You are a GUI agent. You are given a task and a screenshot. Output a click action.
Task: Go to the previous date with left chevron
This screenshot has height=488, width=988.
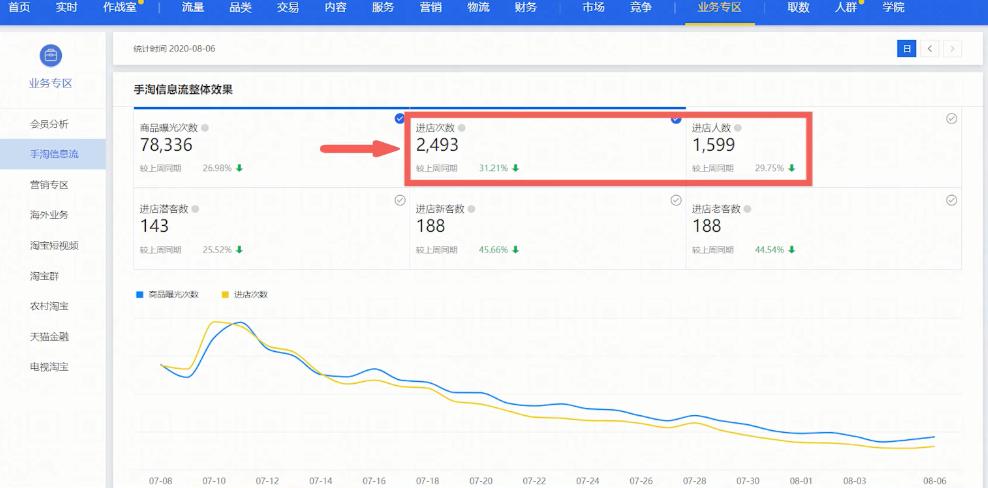pyautogui.click(x=929, y=49)
